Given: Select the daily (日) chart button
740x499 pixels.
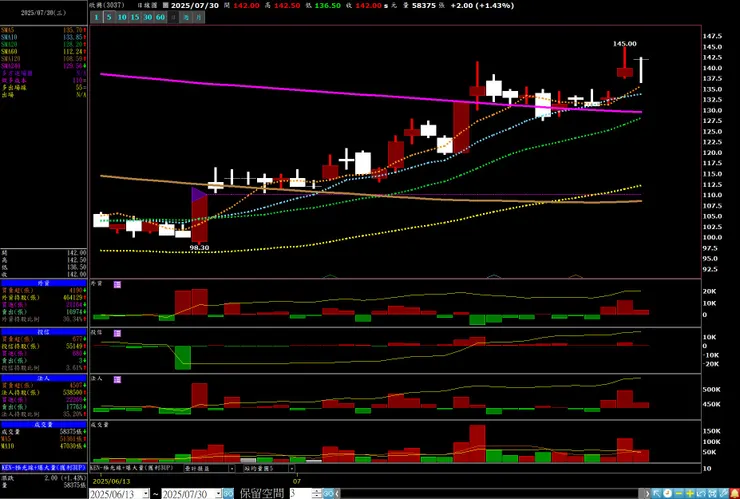Looking at the screenshot, I should [173, 17].
